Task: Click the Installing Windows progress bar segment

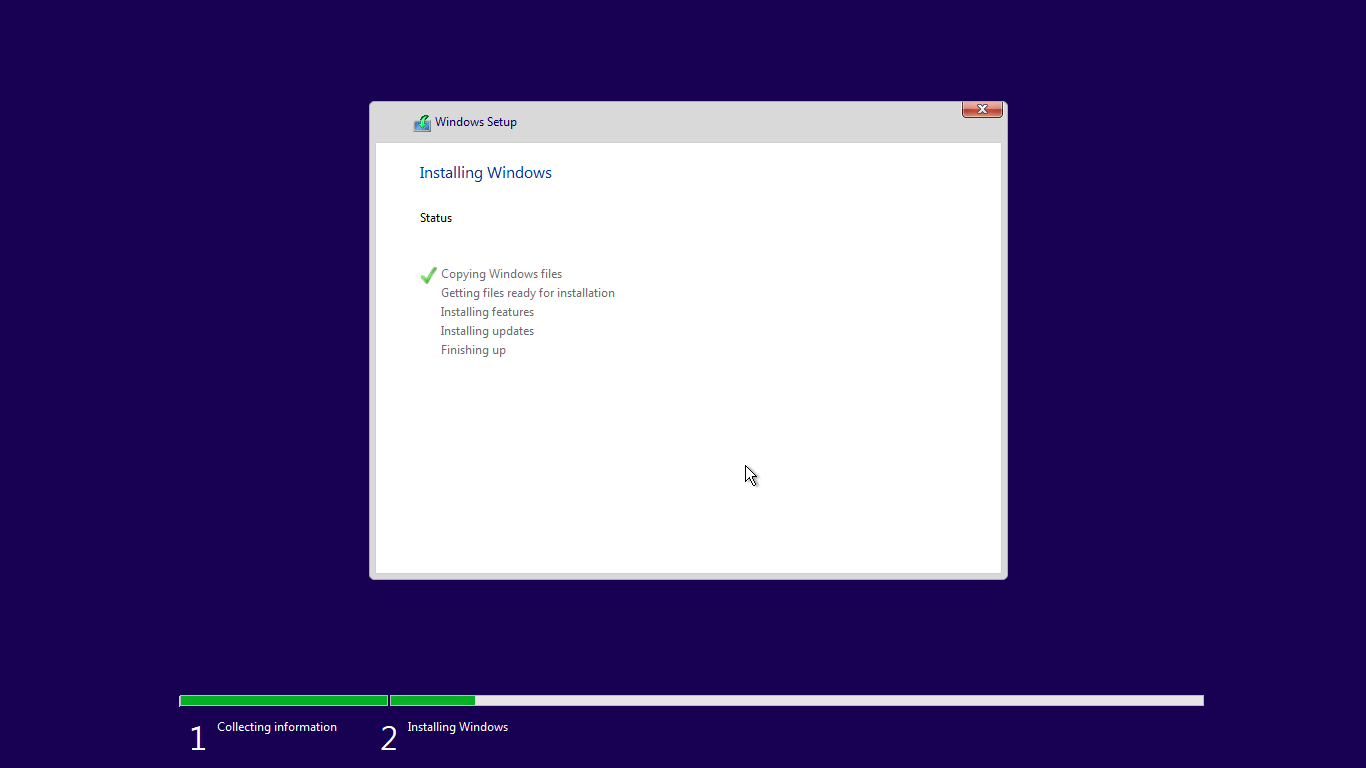Action: 796,701
